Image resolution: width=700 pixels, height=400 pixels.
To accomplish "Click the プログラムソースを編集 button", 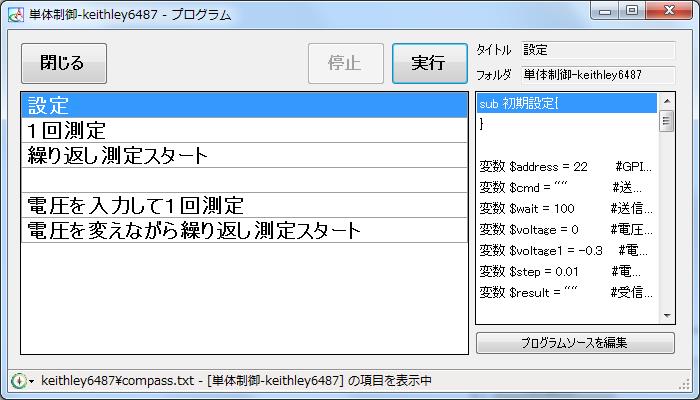I will point(575,343).
